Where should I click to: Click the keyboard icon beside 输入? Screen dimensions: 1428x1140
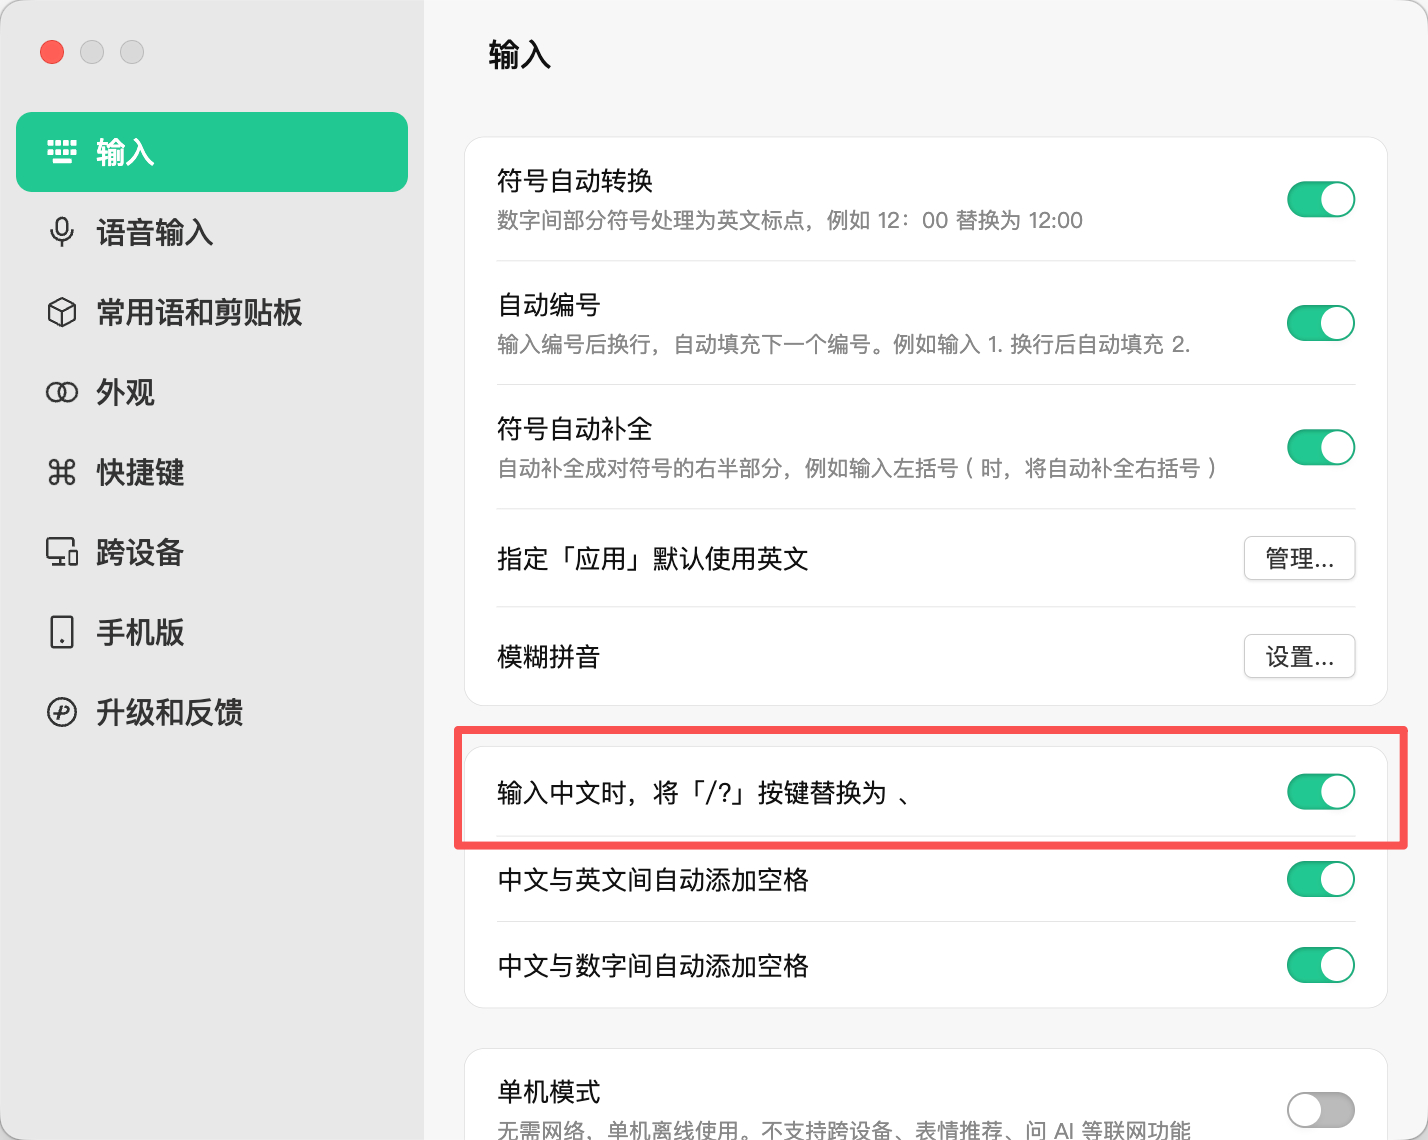click(62, 152)
